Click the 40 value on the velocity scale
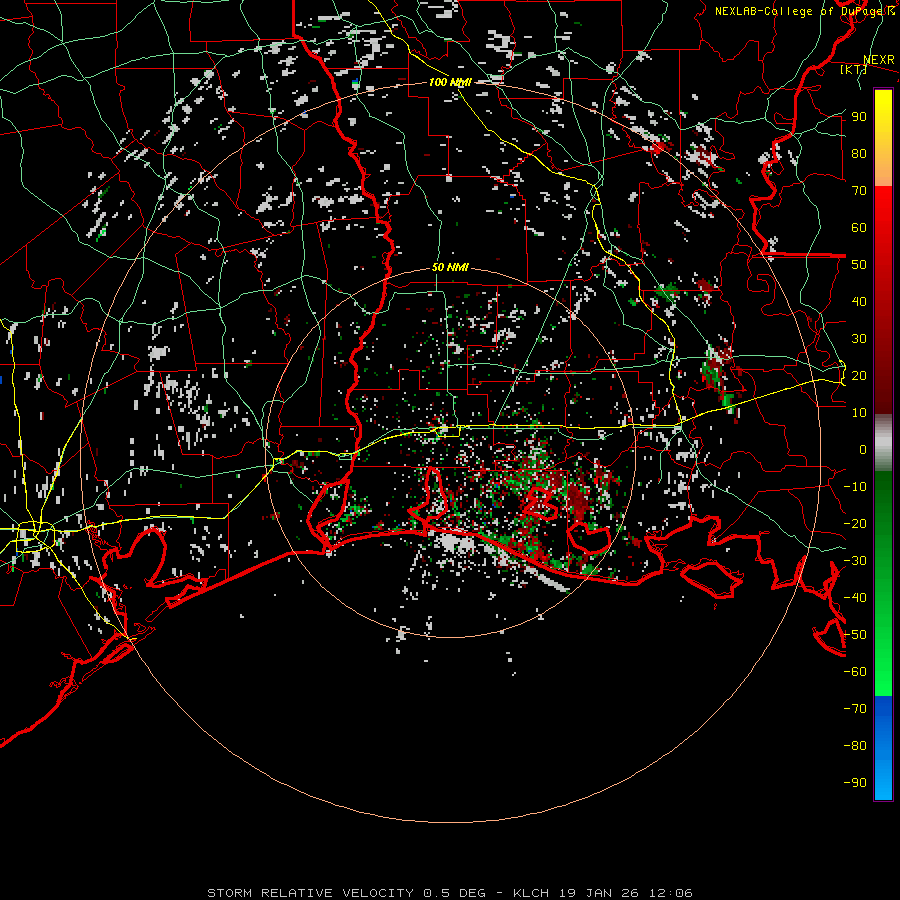 coord(859,302)
